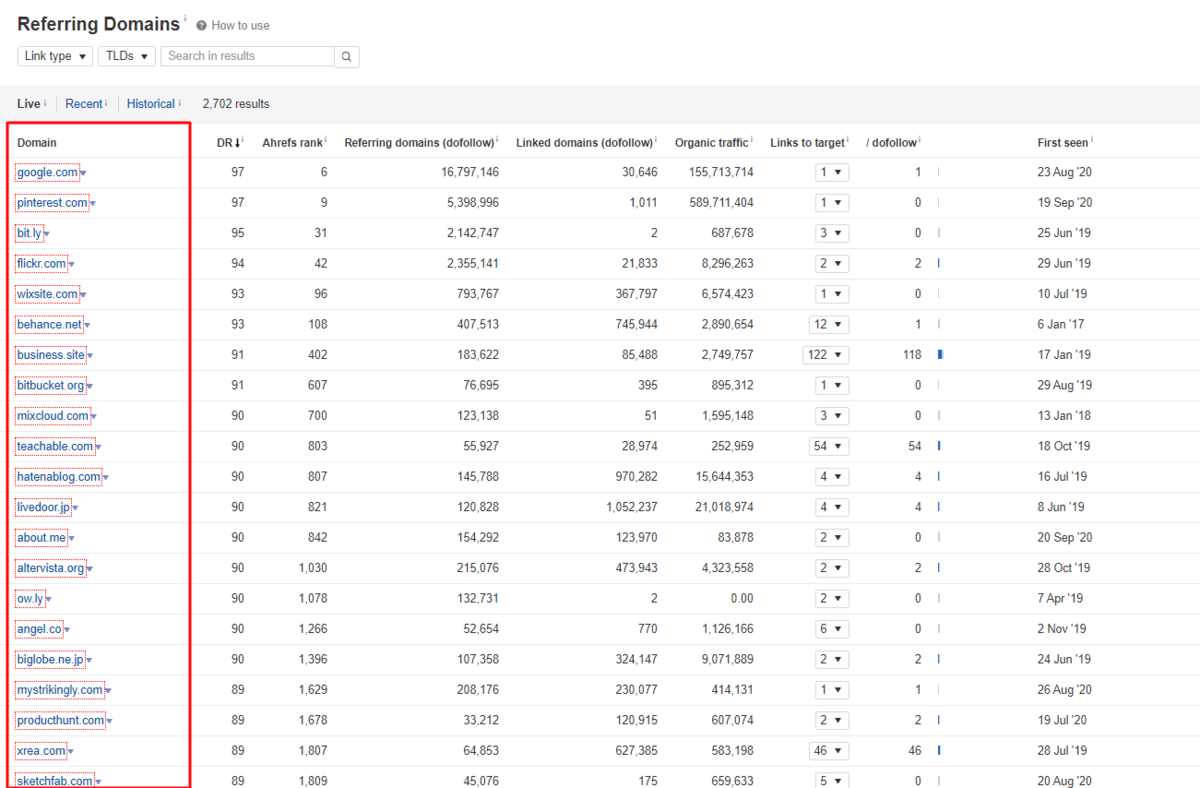1200x788 pixels.
Task: Open the livedoor.jp domain link
Action: tap(44, 507)
